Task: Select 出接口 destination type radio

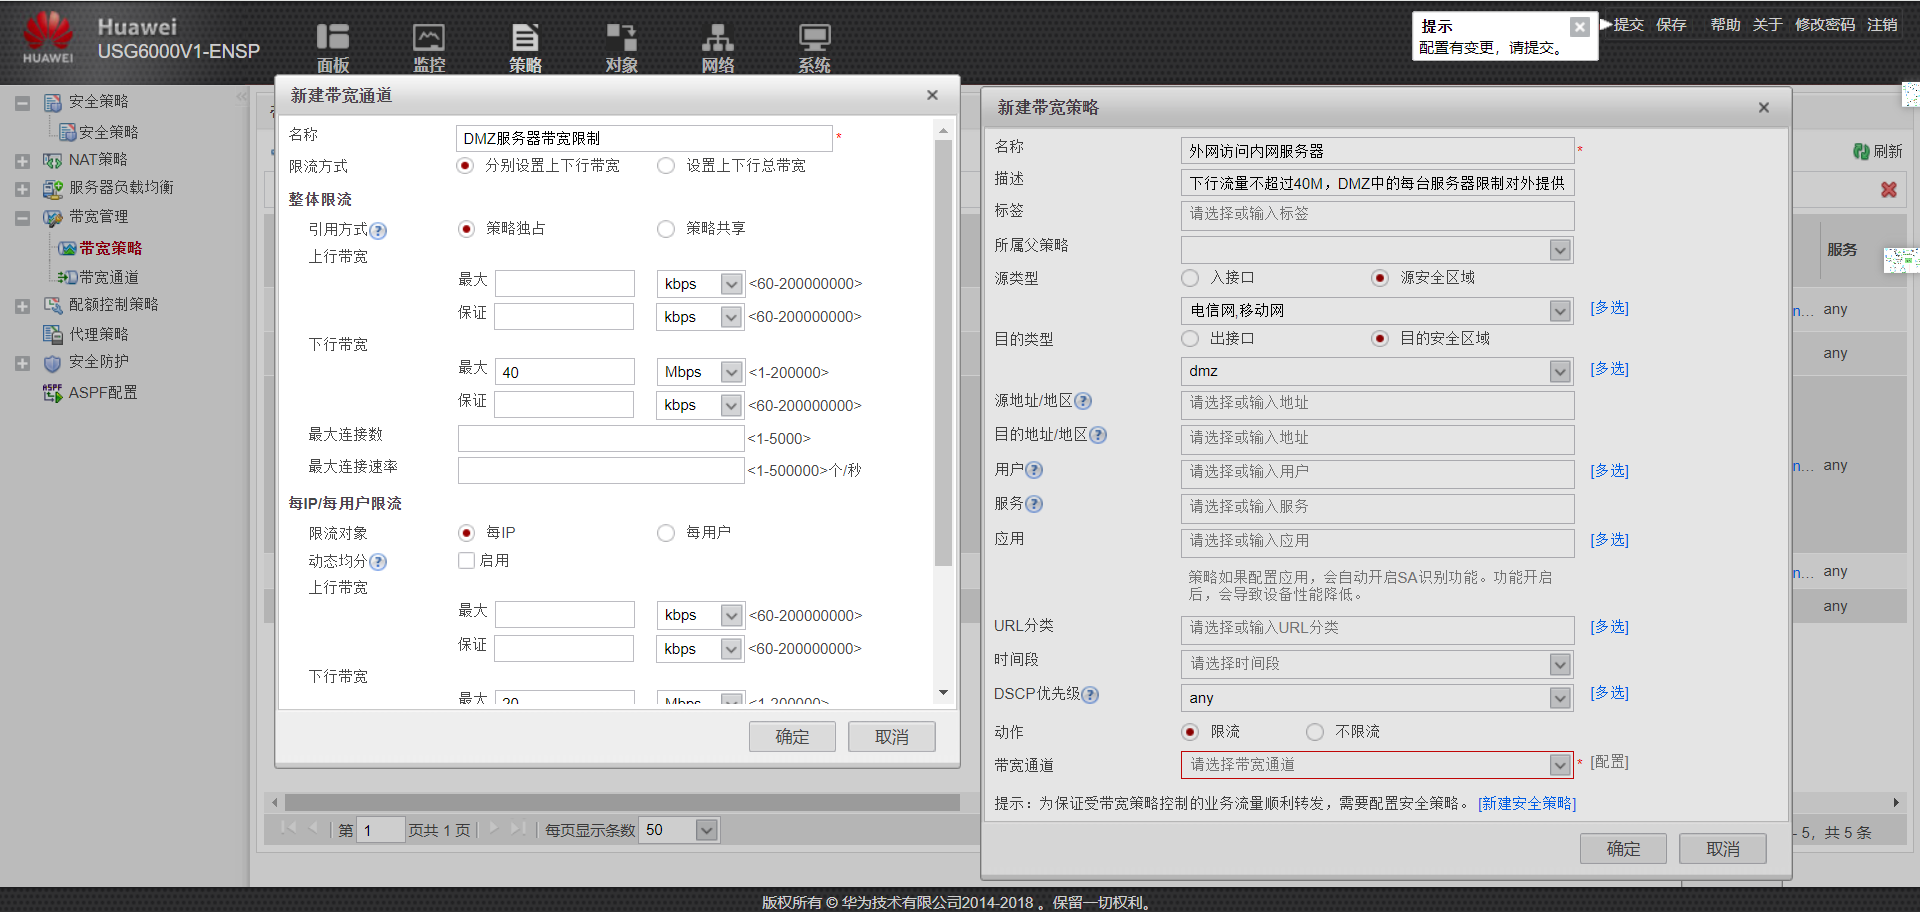Action: click(x=1190, y=339)
